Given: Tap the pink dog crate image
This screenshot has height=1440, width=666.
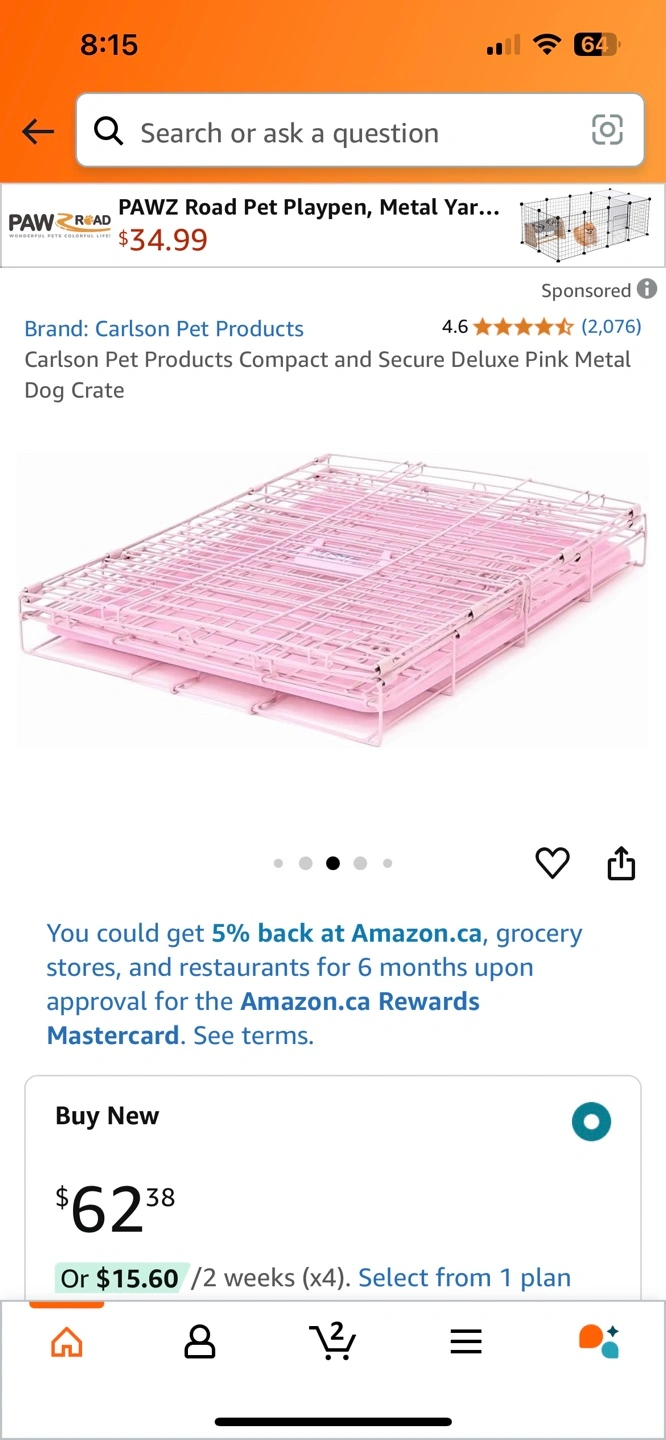Looking at the screenshot, I should click(333, 600).
